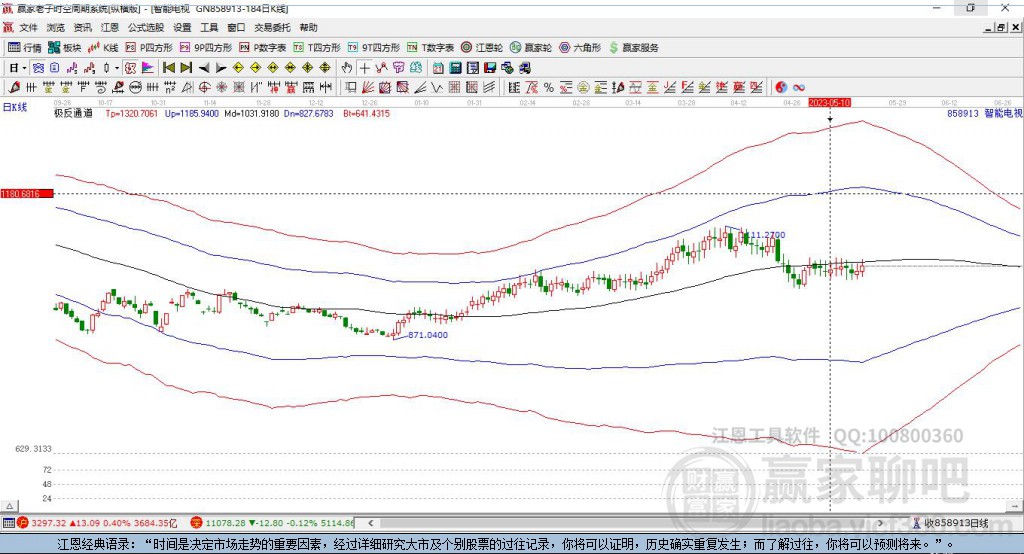Viewport: 1024px width, 554px height.
Task: Click the up triangle at bottom-left corner
Action: point(9,506)
